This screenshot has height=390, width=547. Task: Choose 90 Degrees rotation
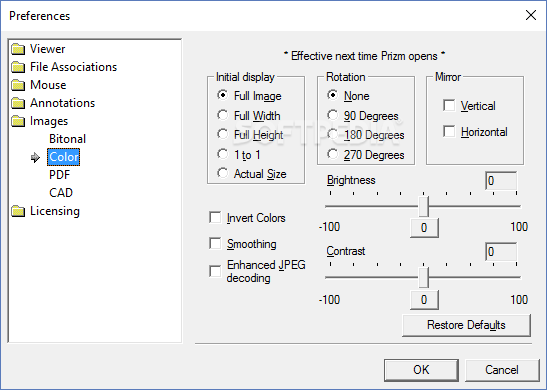coord(332,115)
